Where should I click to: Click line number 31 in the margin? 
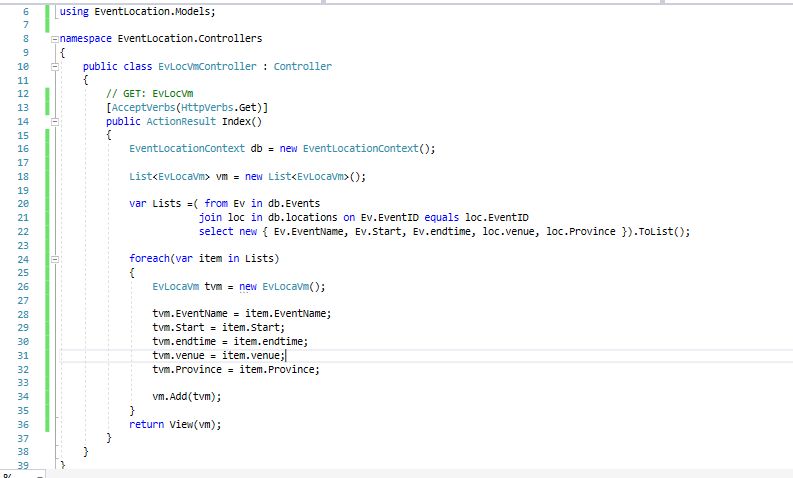click(x=23, y=356)
